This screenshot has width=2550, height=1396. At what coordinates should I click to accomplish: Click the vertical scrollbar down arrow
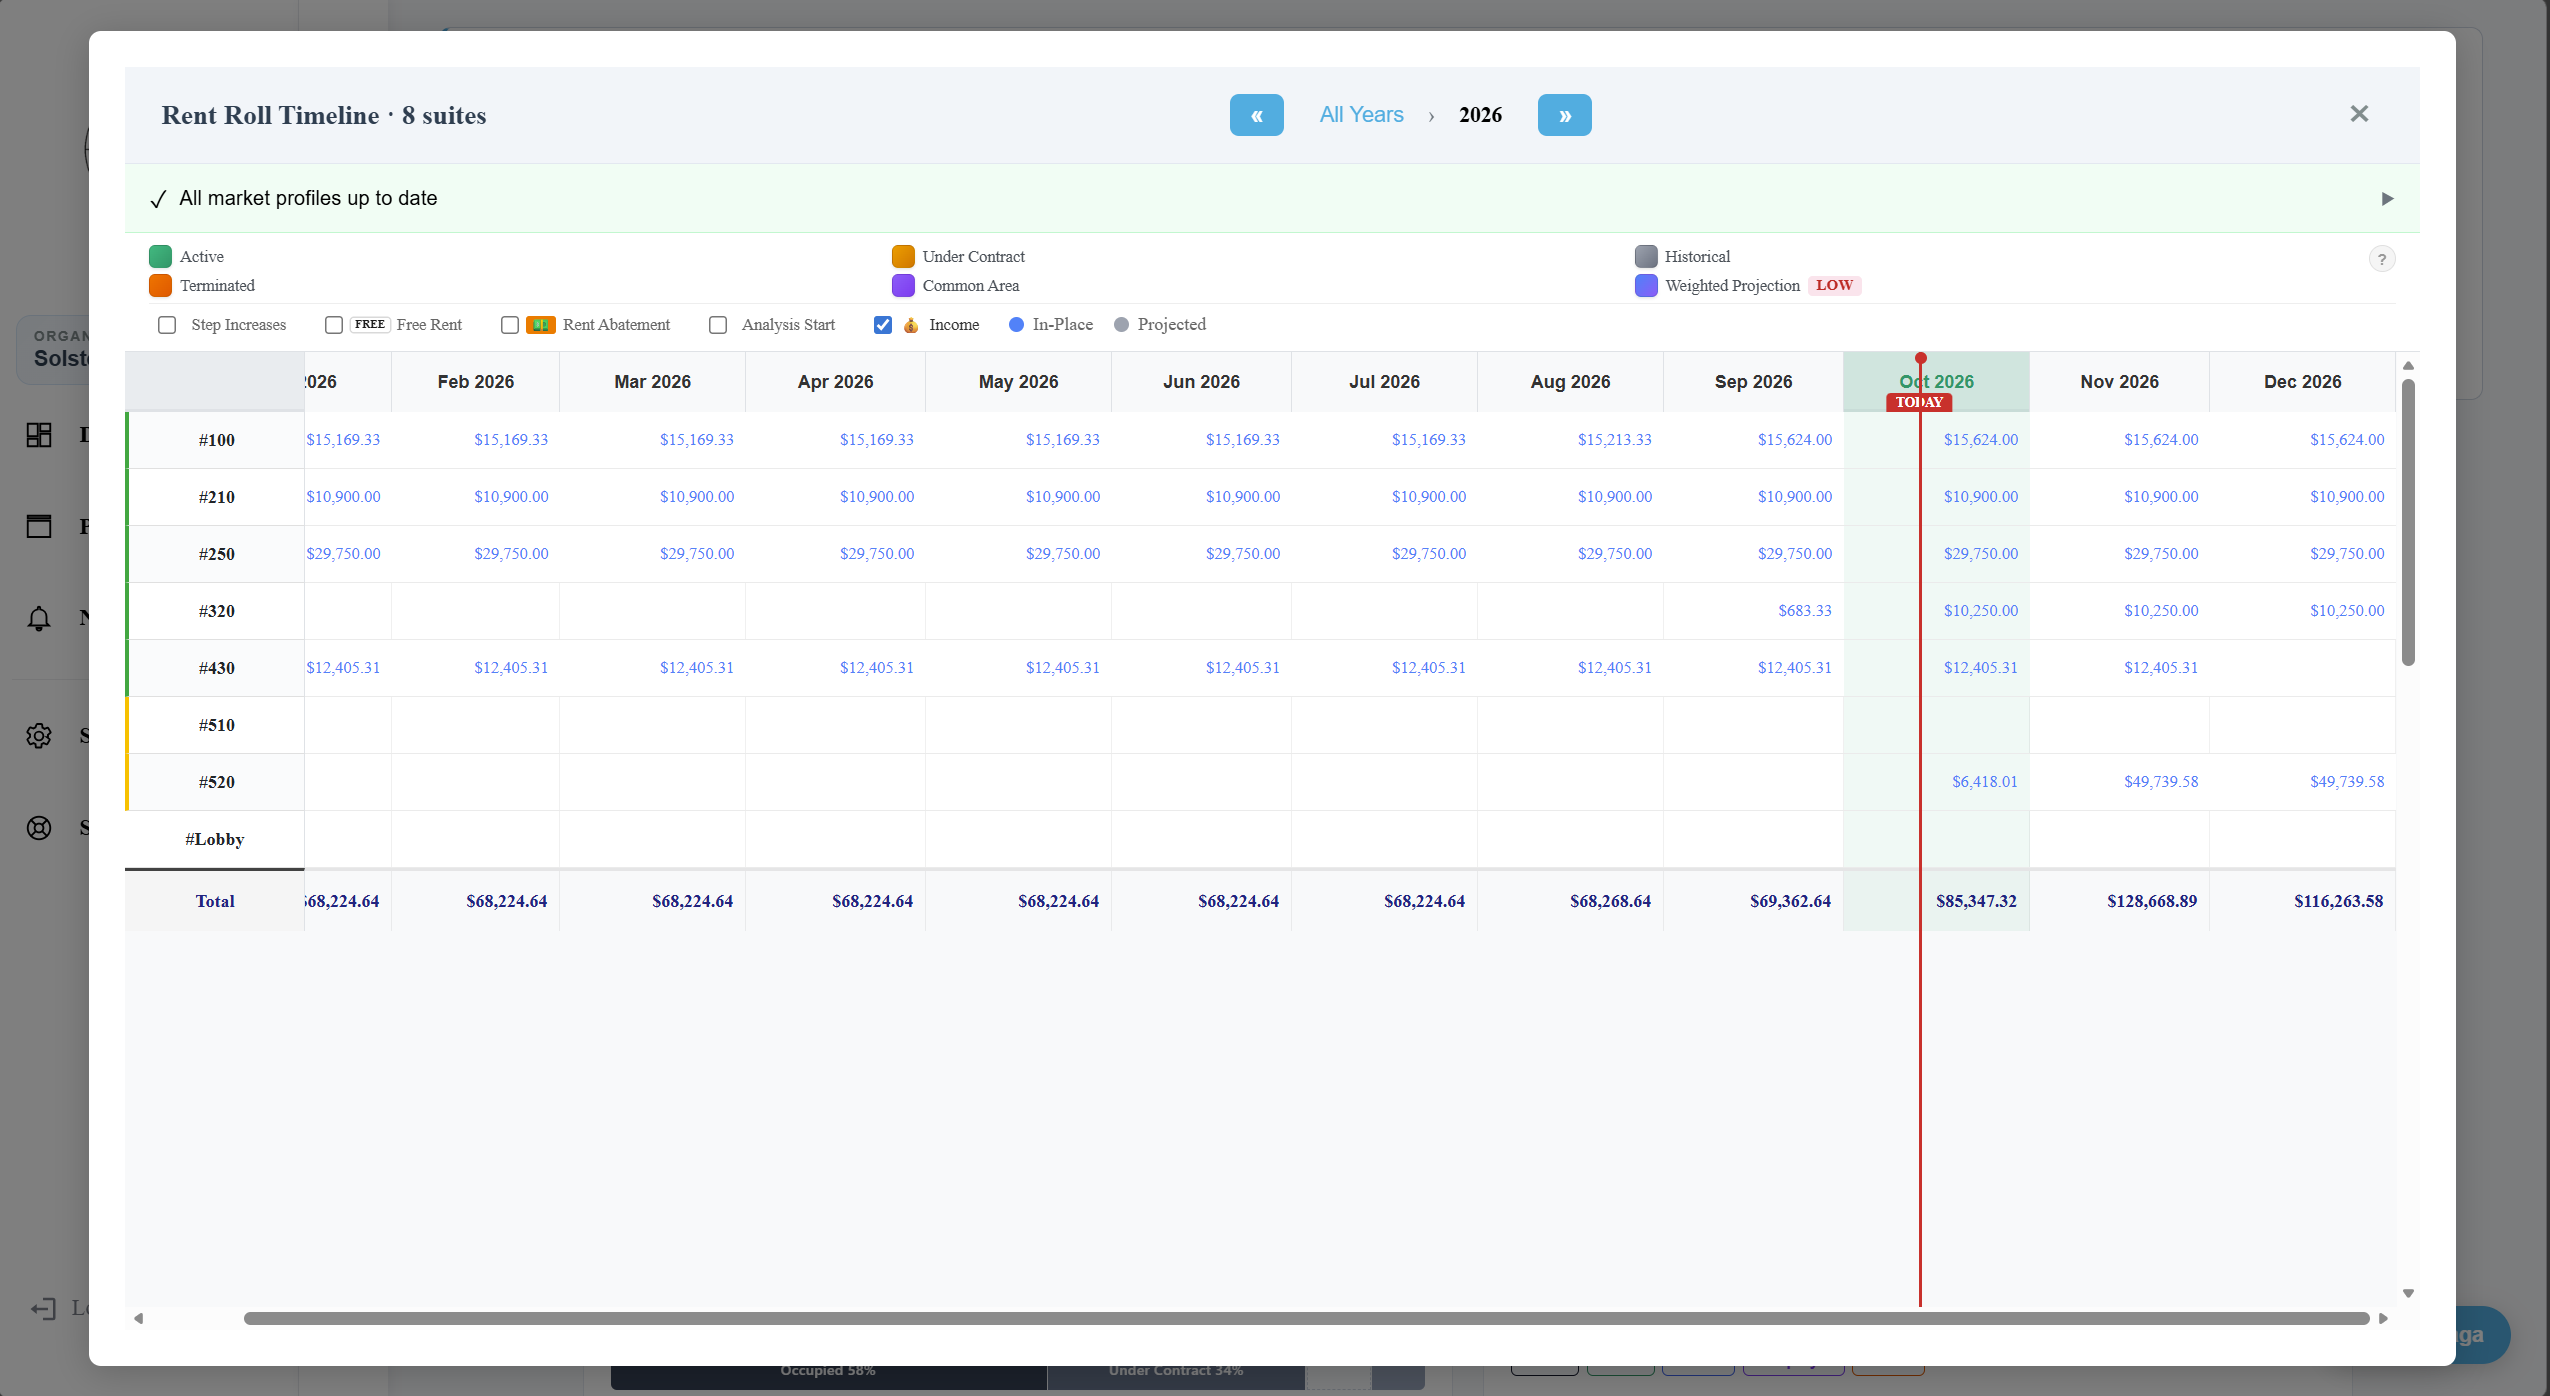tap(2408, 1294)
